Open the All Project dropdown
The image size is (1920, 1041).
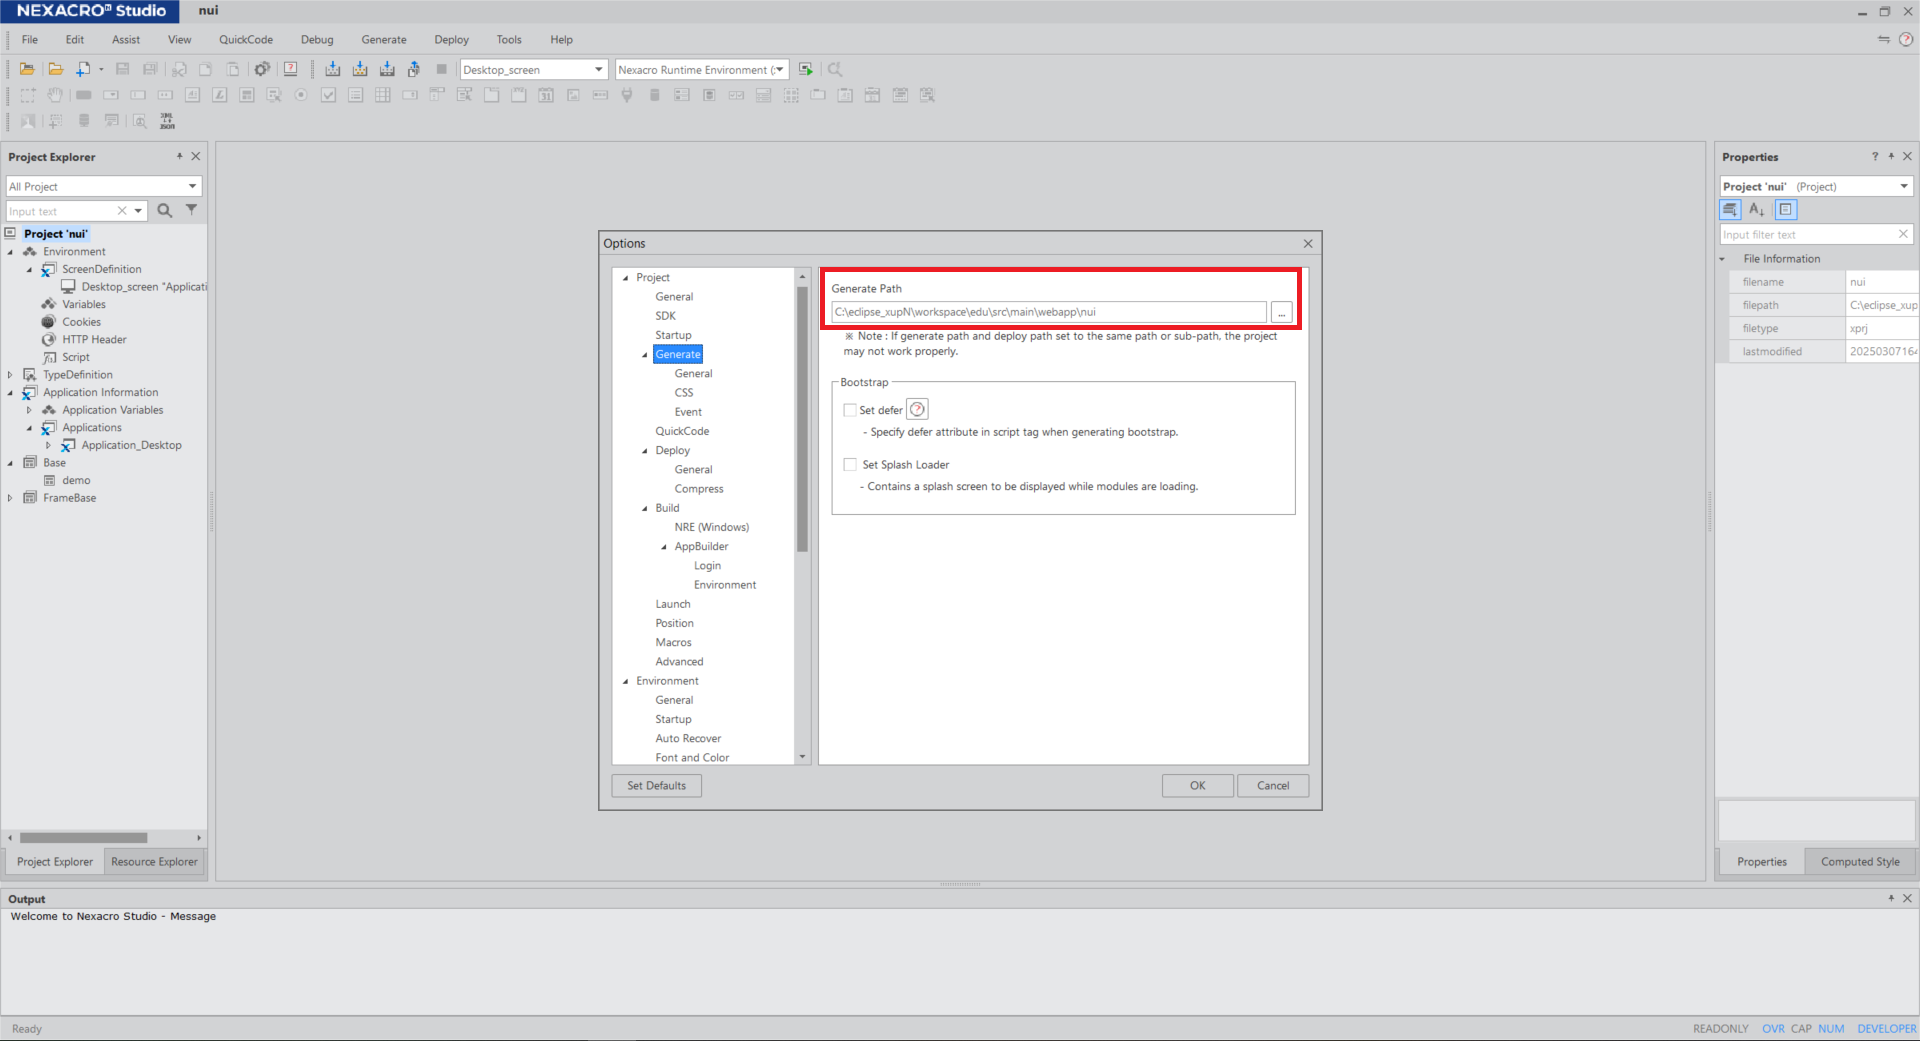[192, 187]
